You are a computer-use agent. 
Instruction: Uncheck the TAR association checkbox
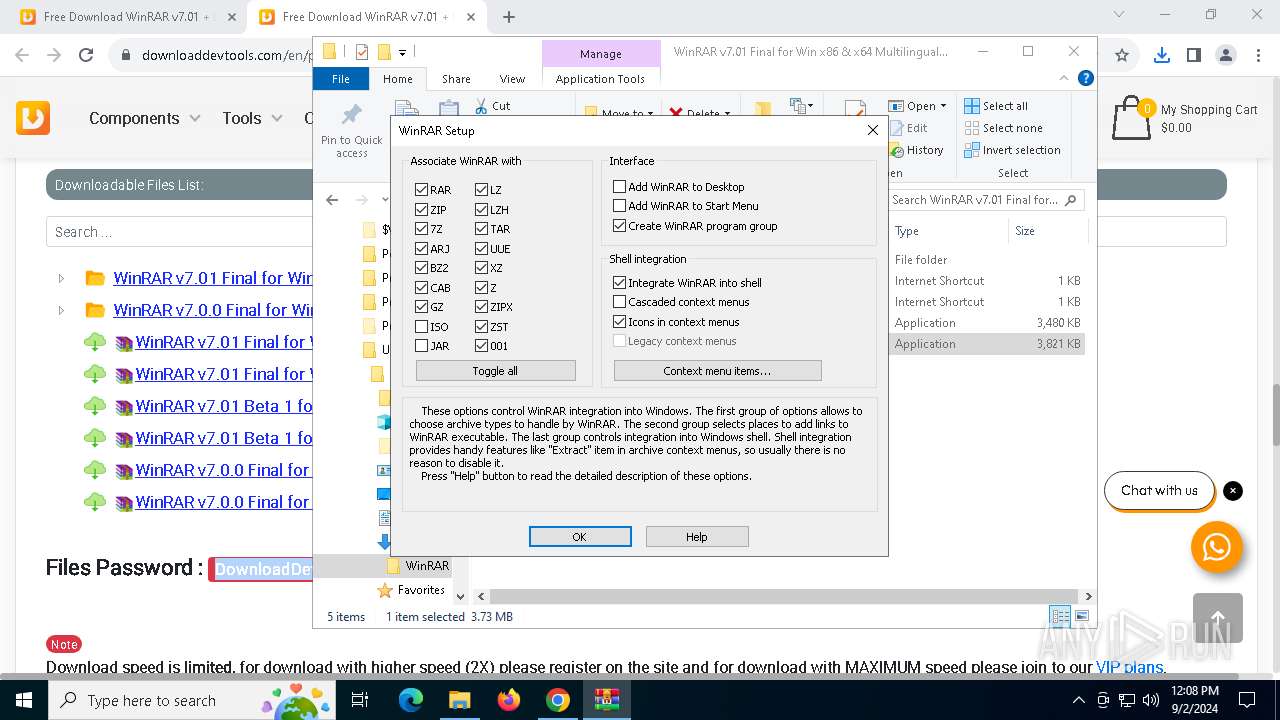click(482, 229)
